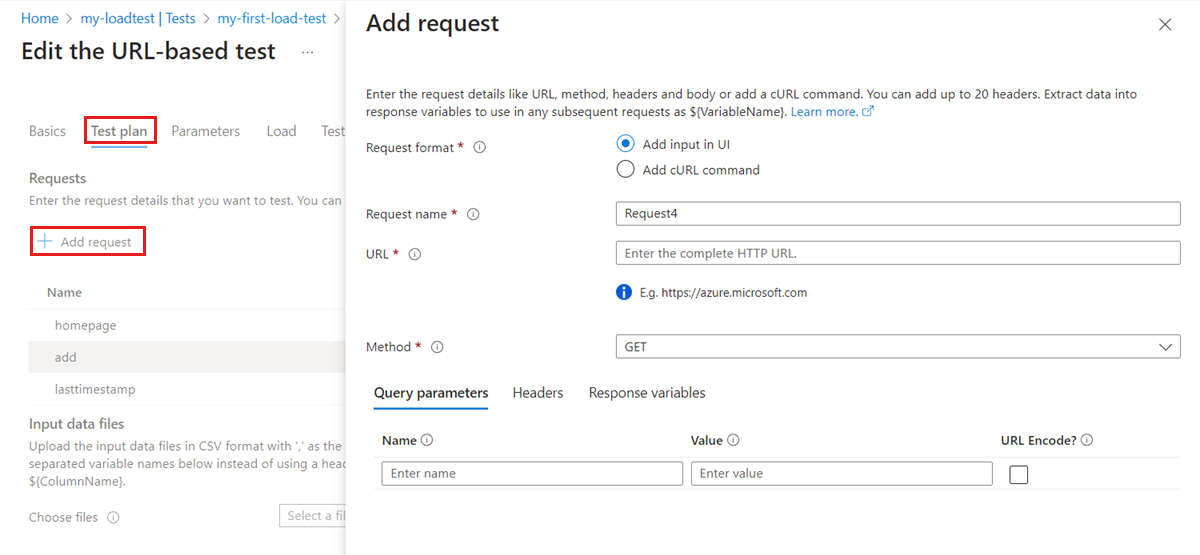The height and width of the screenshot is (555, 1200).
Task: Click the info icon beside Request name
Action: click(x=473, y=214)
